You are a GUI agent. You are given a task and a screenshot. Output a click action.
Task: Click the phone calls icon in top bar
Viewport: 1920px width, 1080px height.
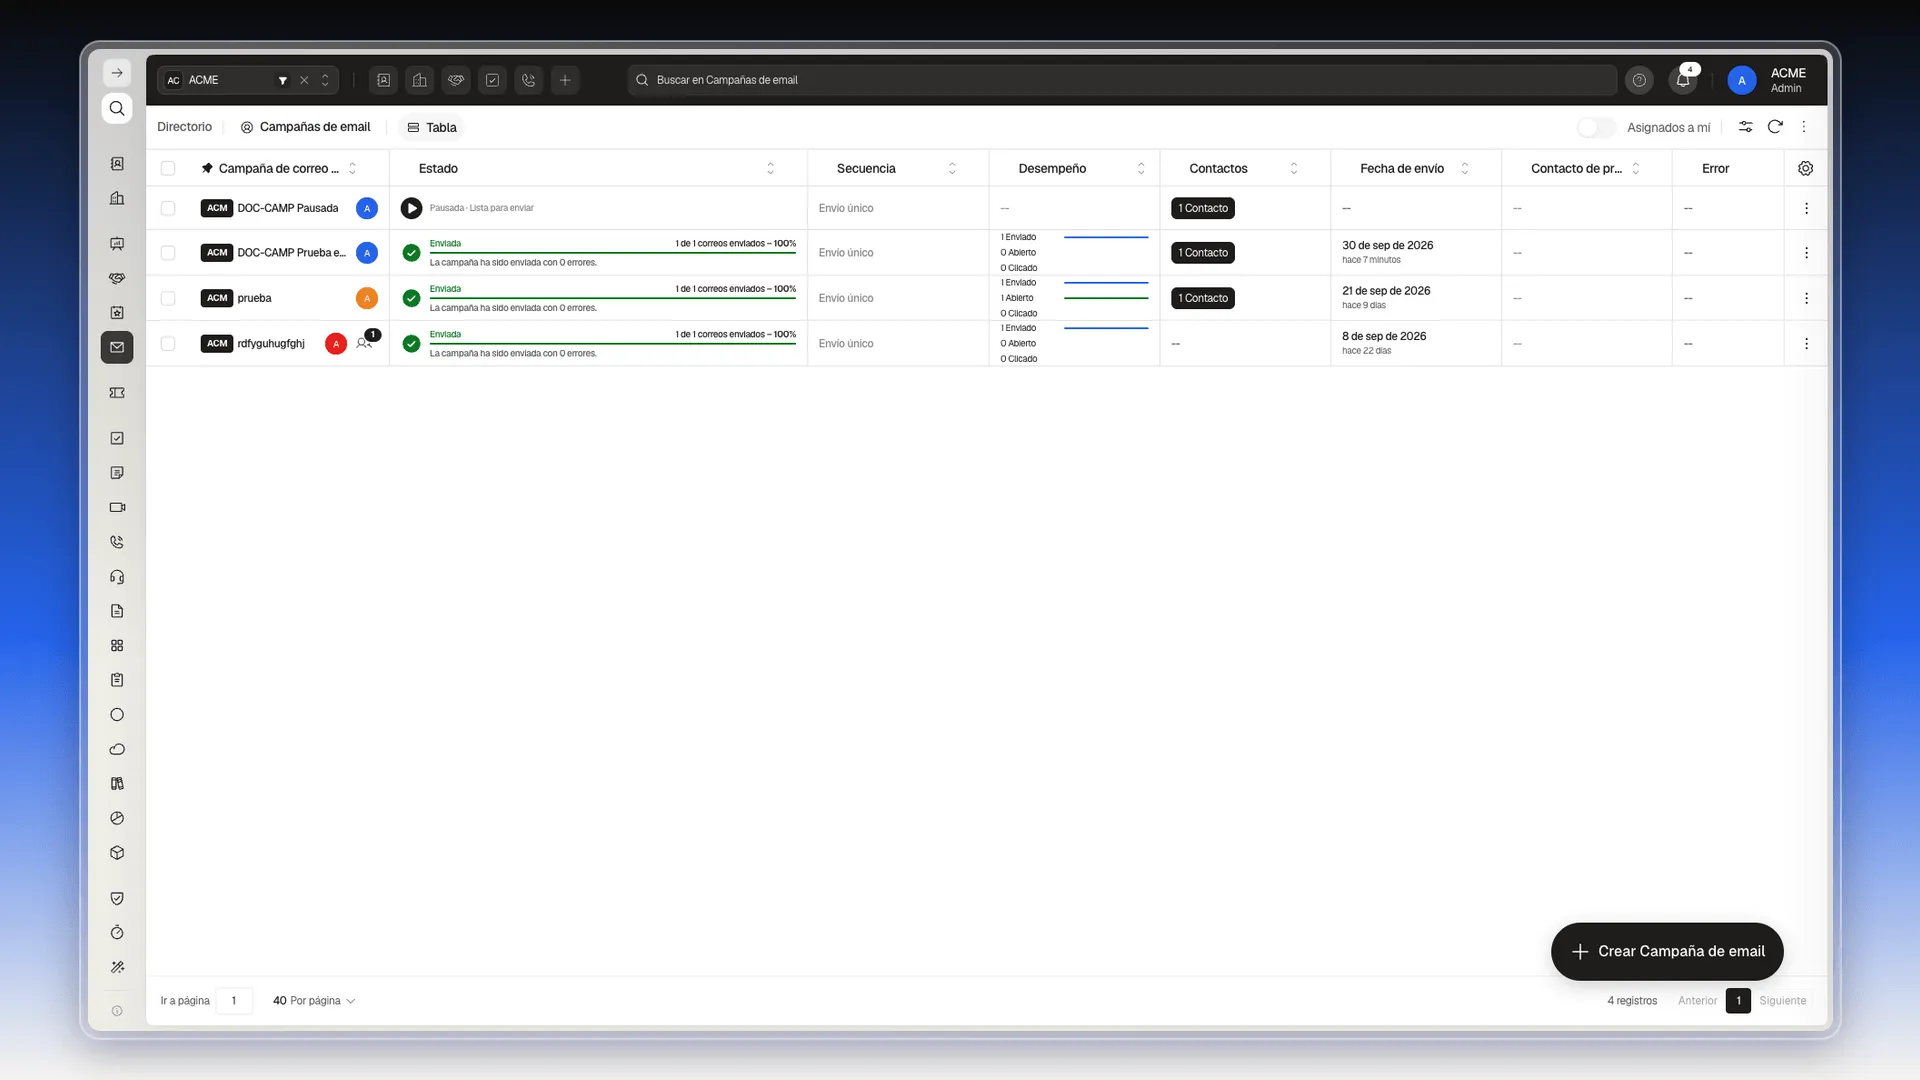(529, 80)
